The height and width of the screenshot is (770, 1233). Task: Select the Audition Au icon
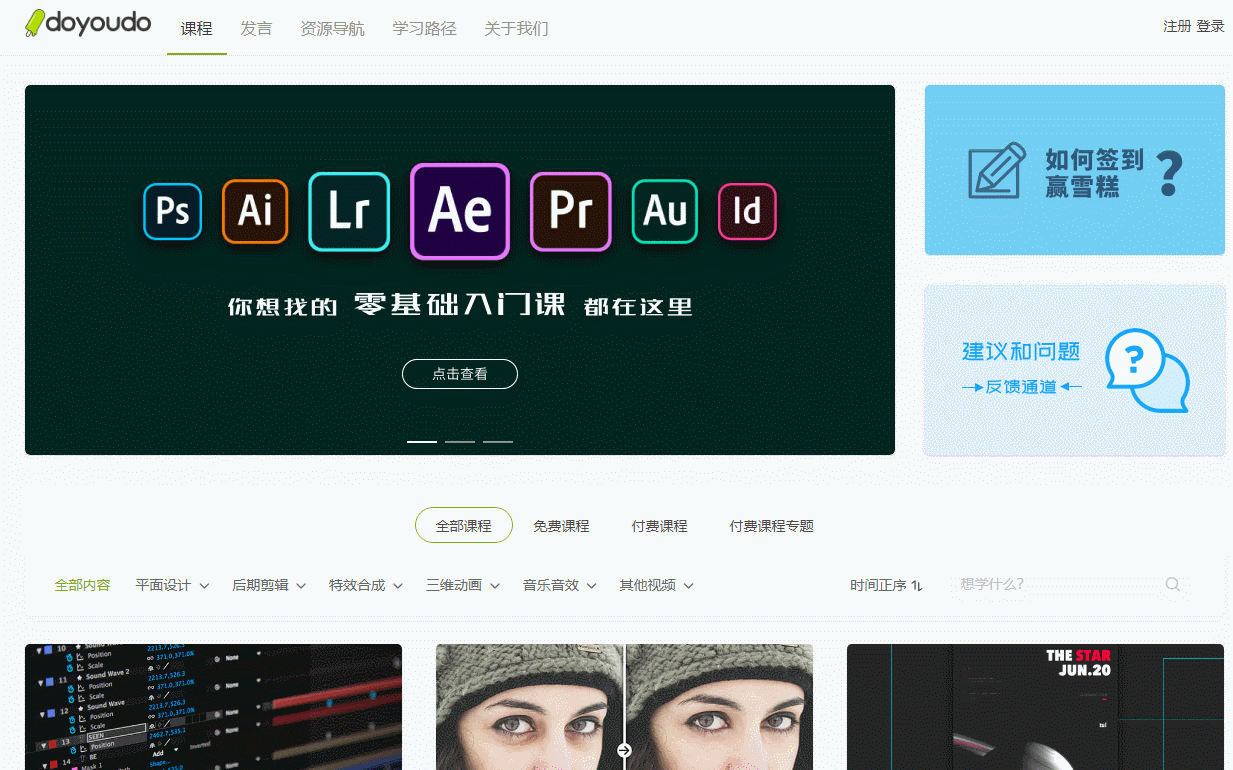663,211
